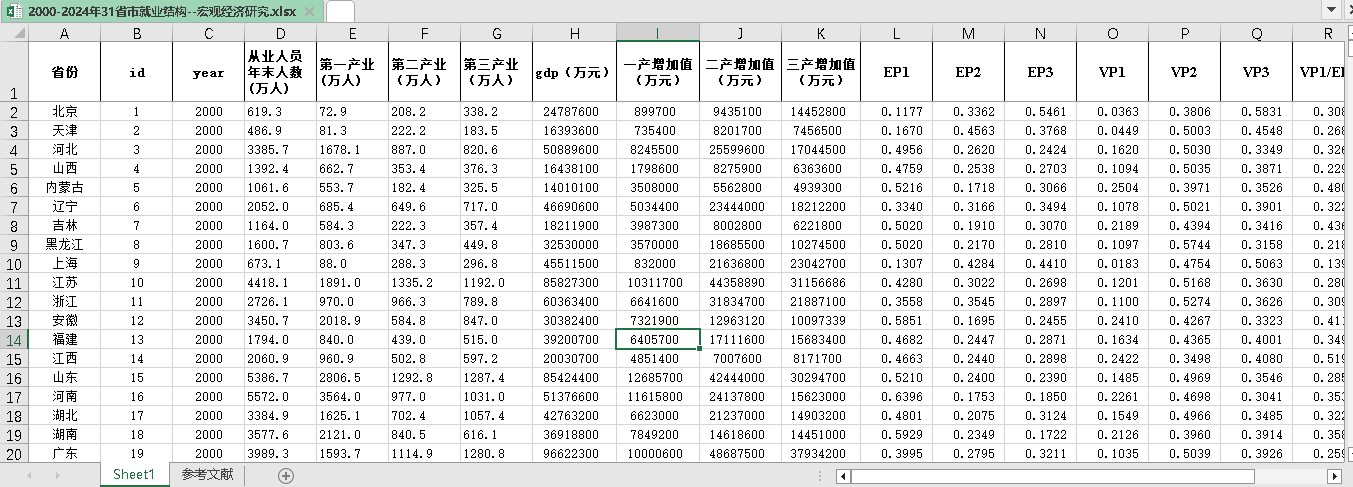Click 浙江 VP2 value 0.5274
The width and height of the screenshot is (1353, 487).
(x=1184, y=302)
